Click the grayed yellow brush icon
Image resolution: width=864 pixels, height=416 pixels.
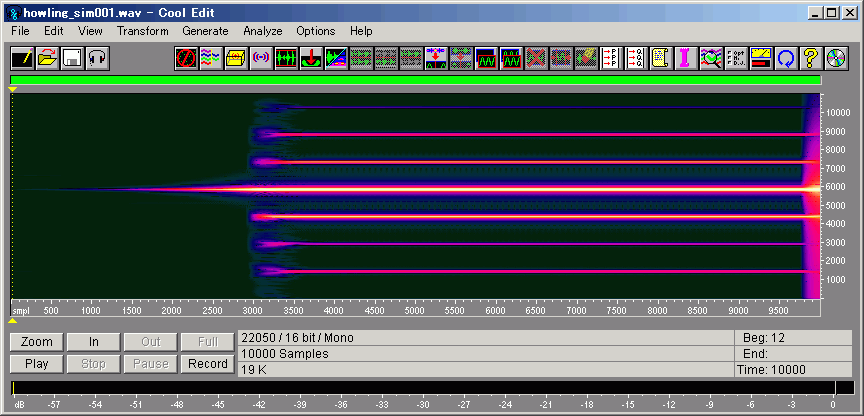coord(586,58)
